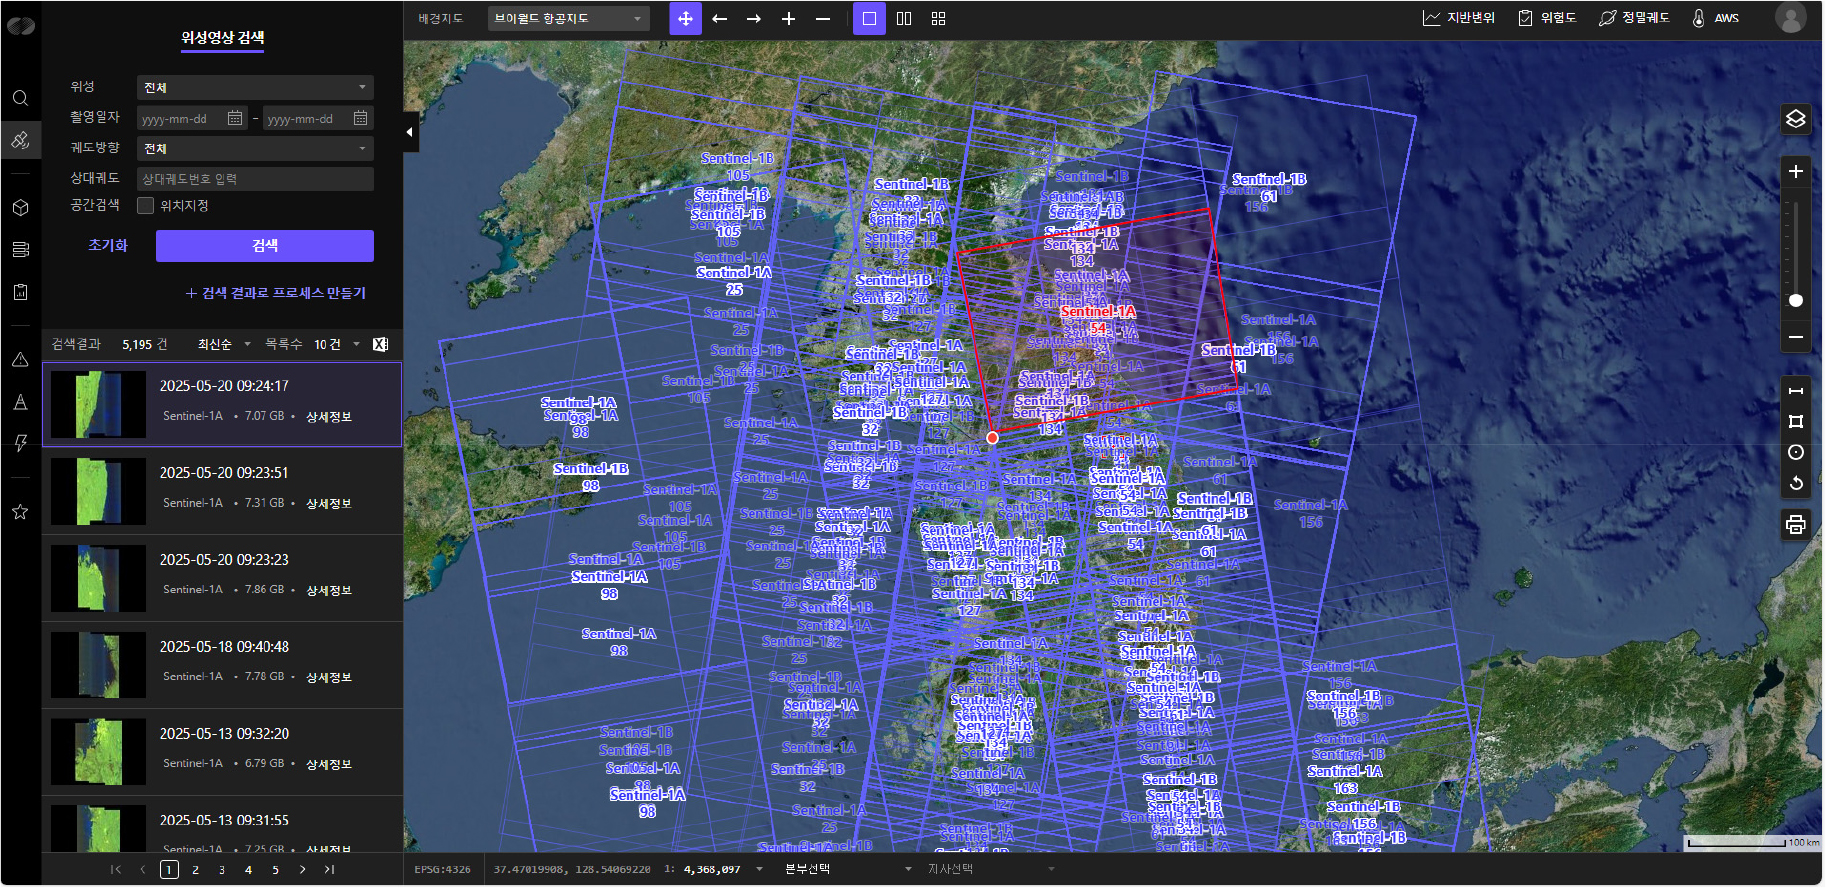The height and width of the screenshot is (888, 1826).
Task: Jump to the last results page
Action: click(329, 870)
